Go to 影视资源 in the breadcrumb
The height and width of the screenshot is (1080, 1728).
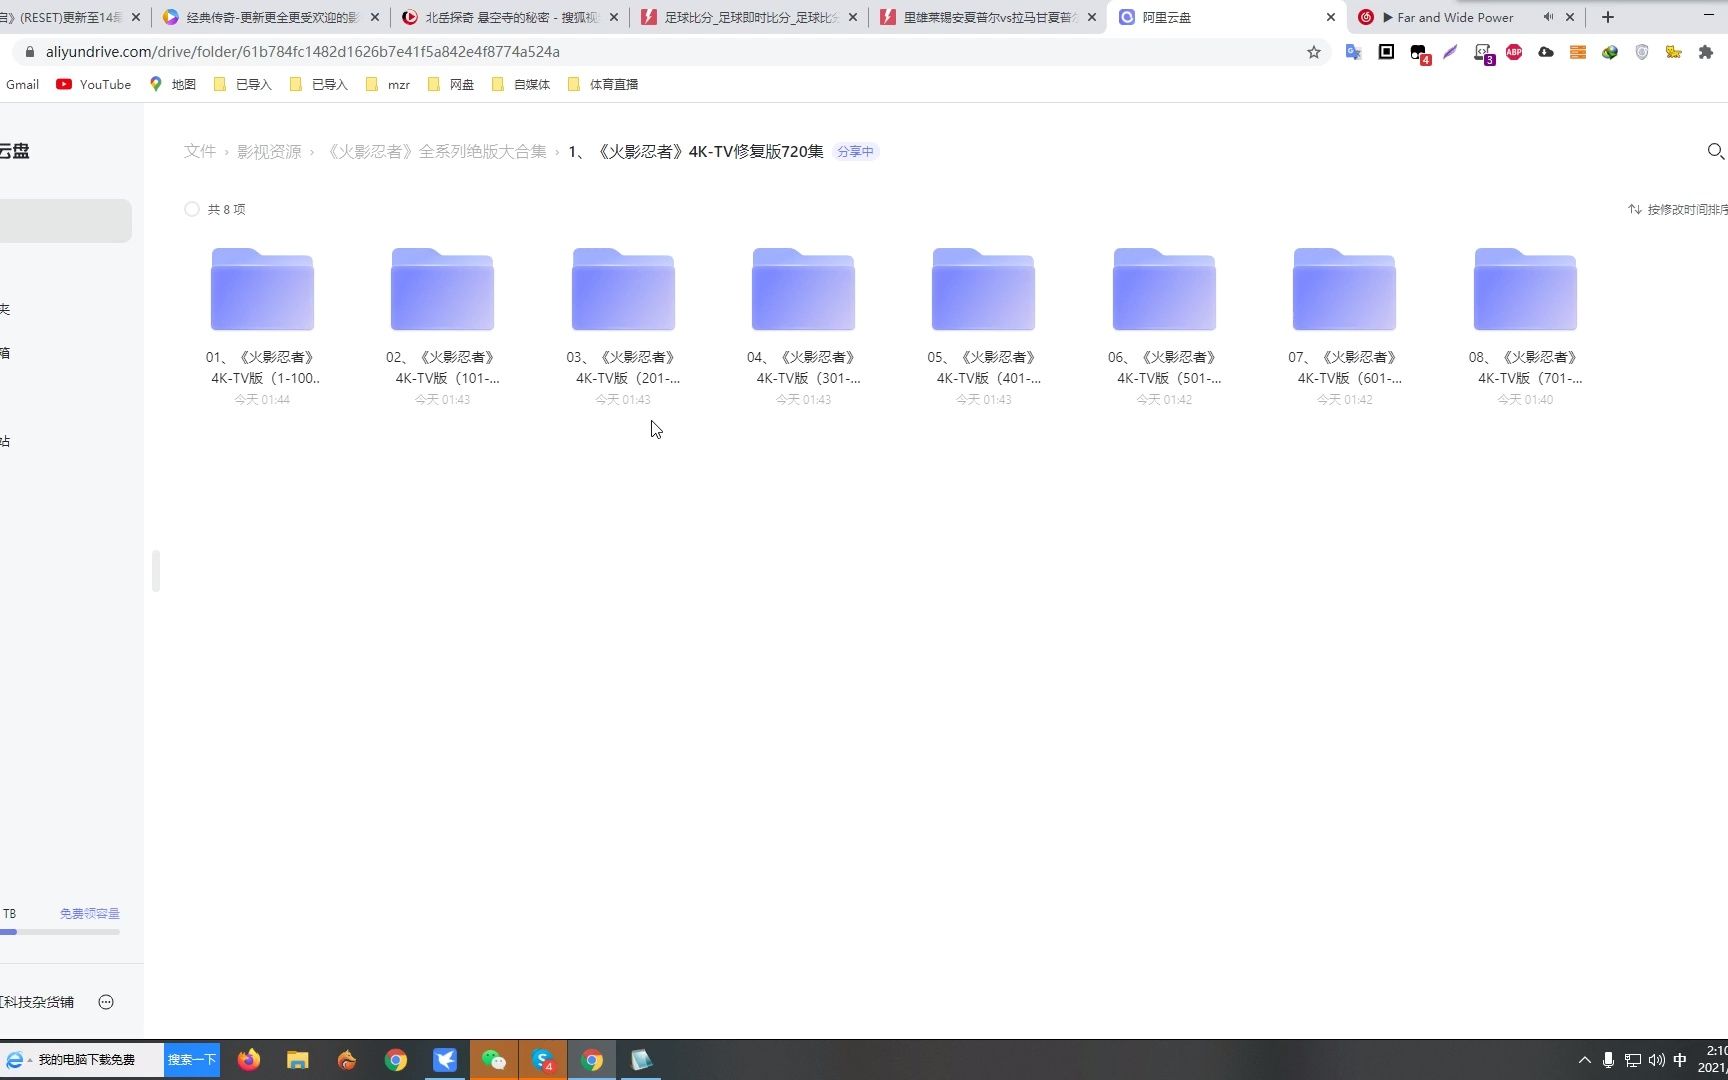click(269, 151)
